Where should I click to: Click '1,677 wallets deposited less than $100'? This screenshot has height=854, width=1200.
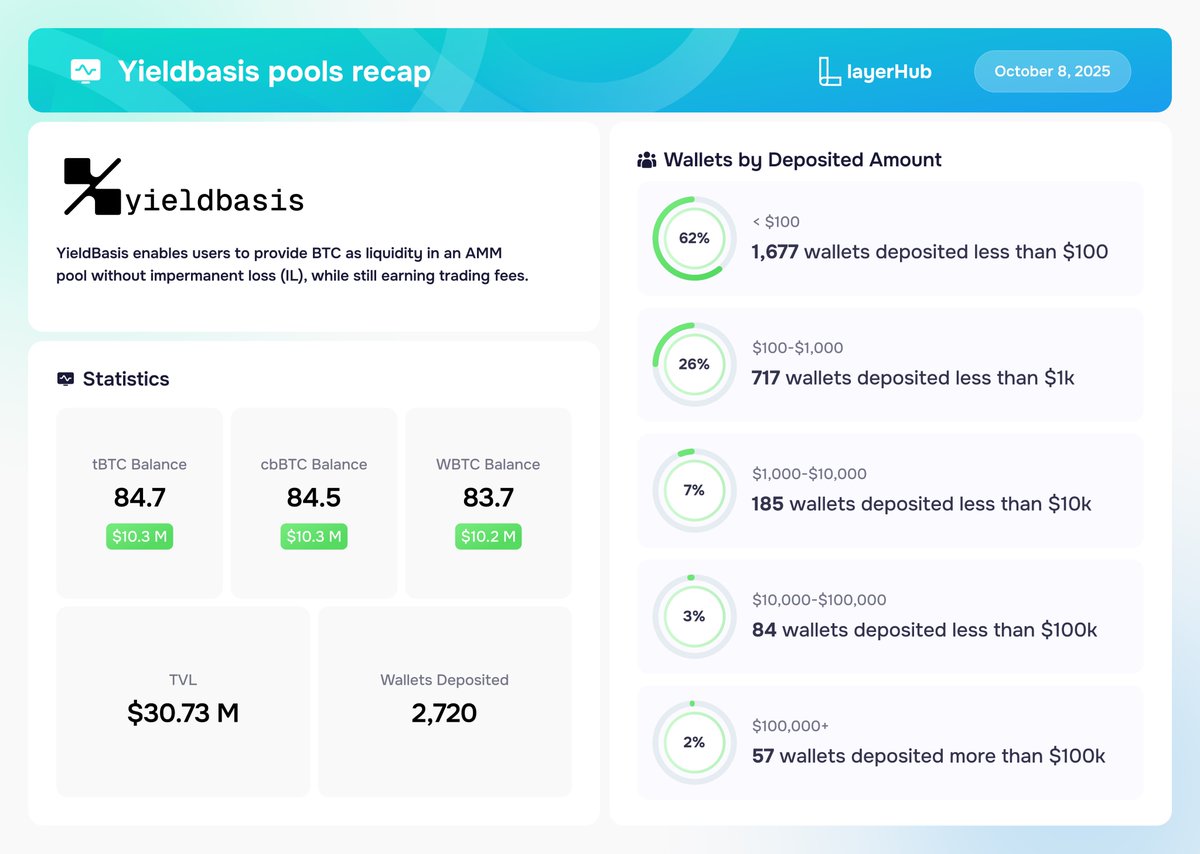tap(930, 252)
